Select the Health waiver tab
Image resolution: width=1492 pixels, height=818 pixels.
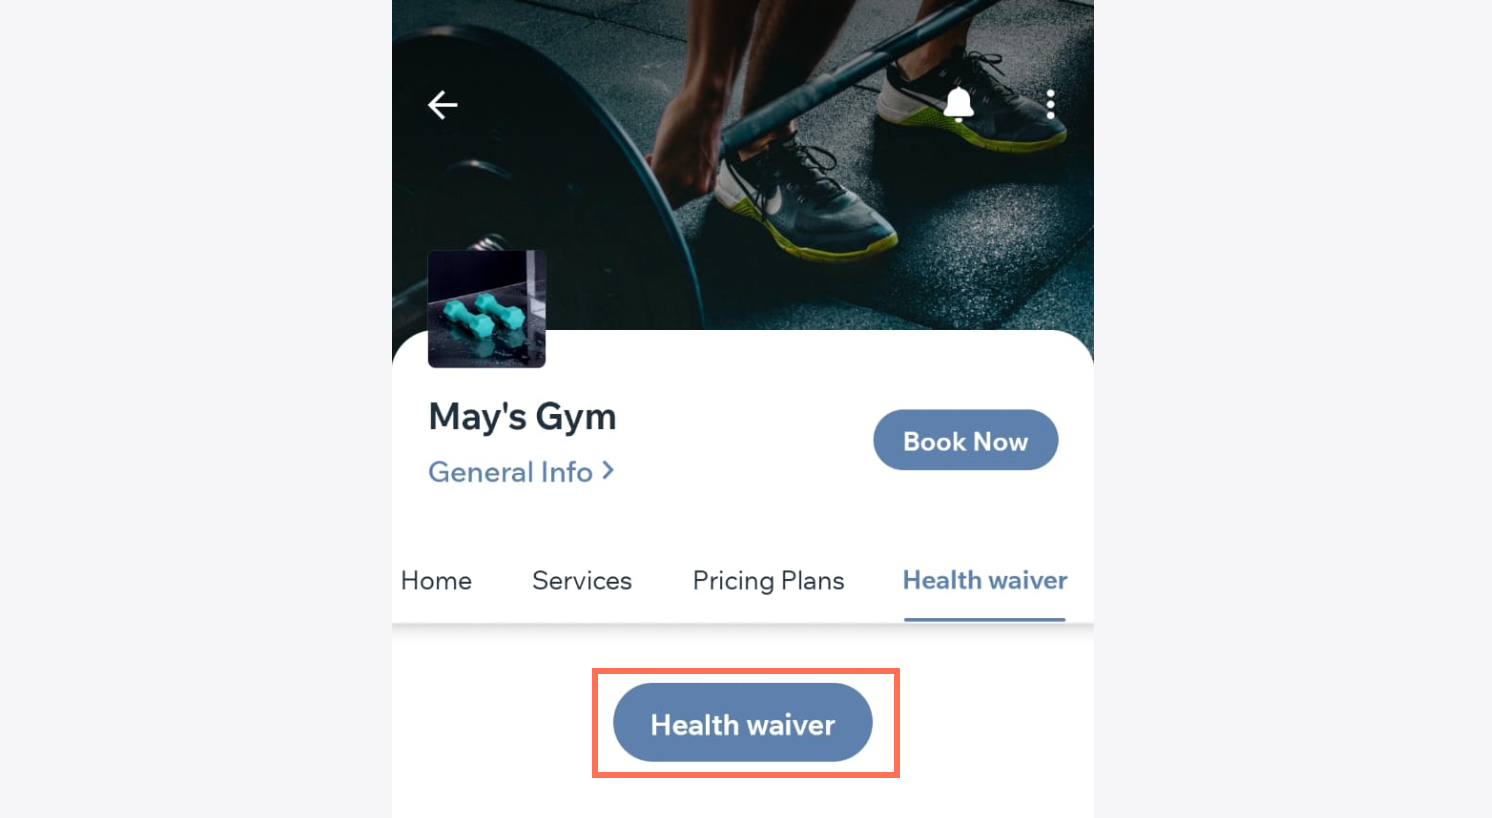click(x=985, y=580)
